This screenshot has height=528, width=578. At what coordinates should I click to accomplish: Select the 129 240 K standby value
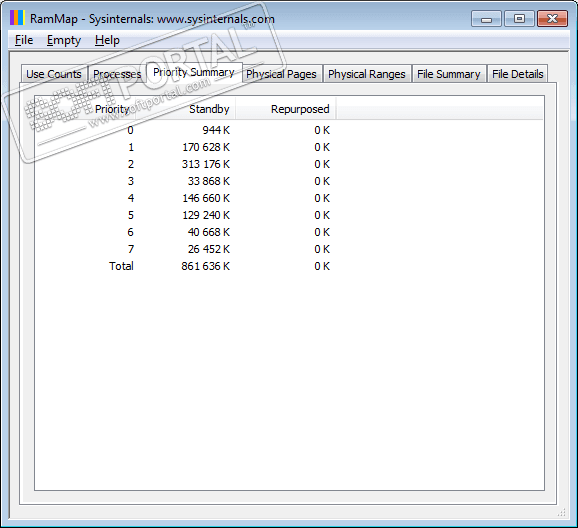[206, 215]
